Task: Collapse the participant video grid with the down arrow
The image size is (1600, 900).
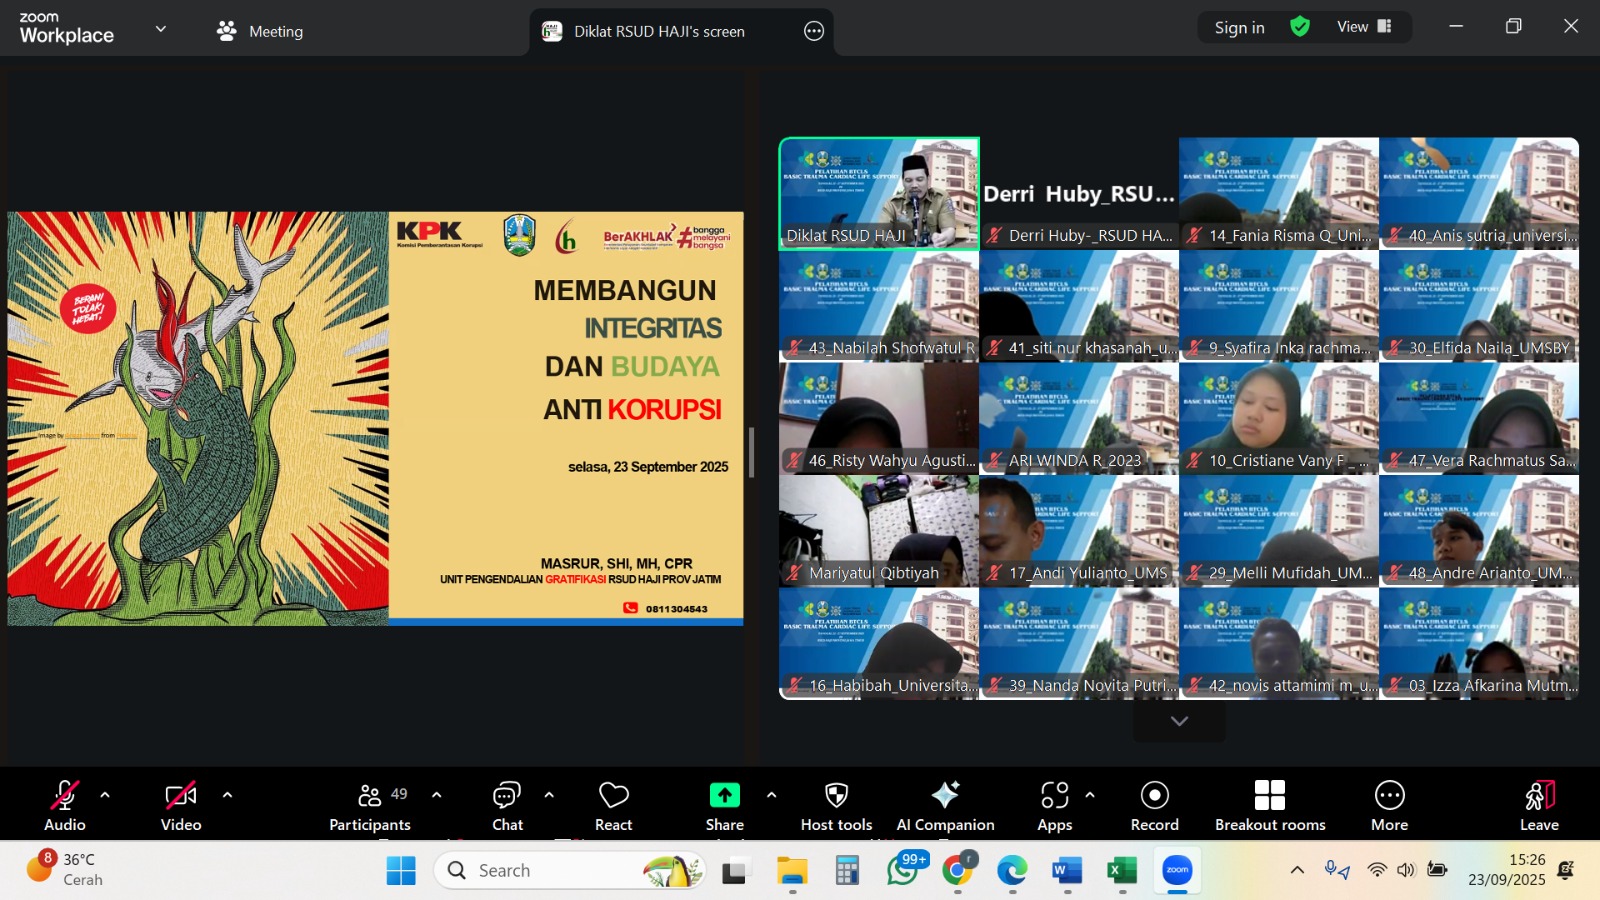Action: [1179, 720]
